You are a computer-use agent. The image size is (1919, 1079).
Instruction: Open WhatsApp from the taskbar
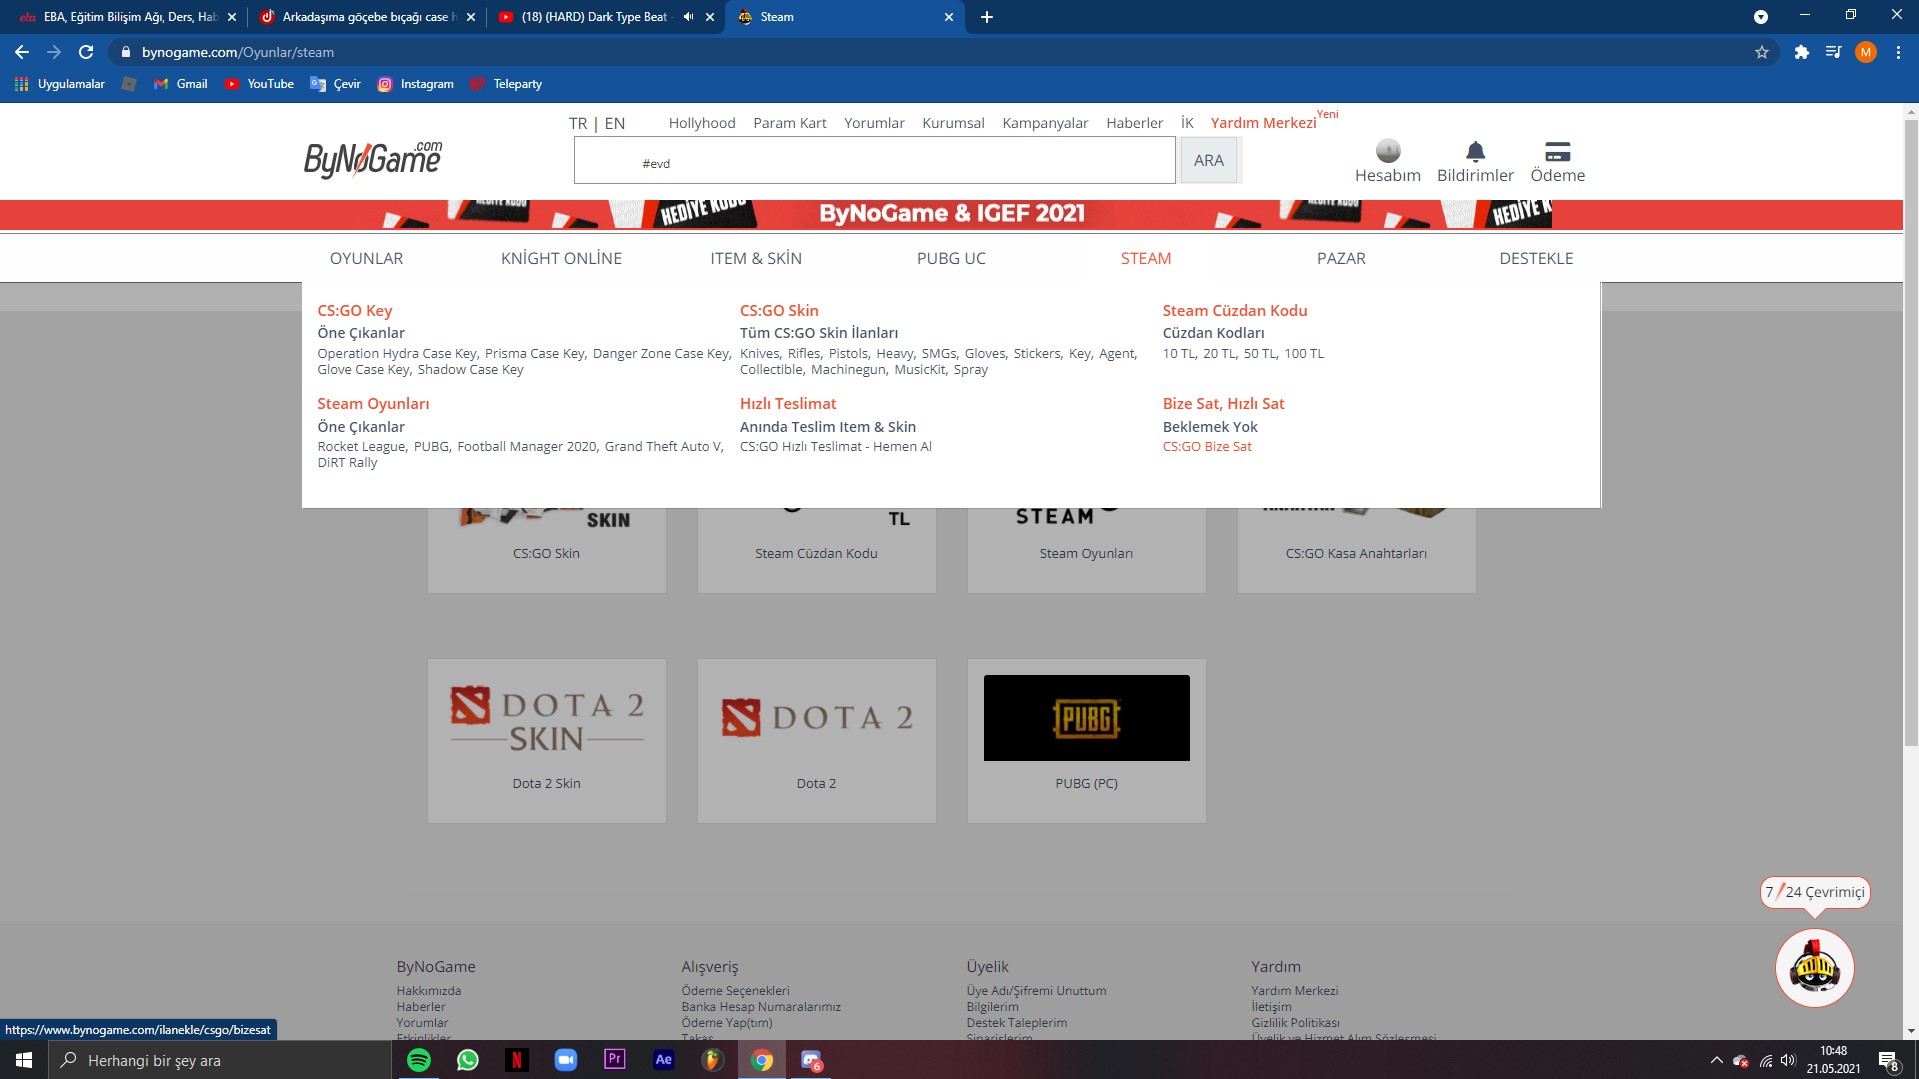click(x=468, y=1060)
